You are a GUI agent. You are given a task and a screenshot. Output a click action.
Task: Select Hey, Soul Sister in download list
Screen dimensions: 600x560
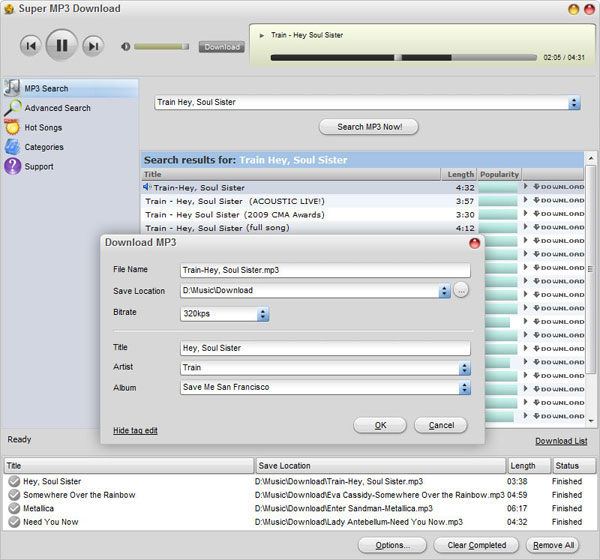[299, 482]
